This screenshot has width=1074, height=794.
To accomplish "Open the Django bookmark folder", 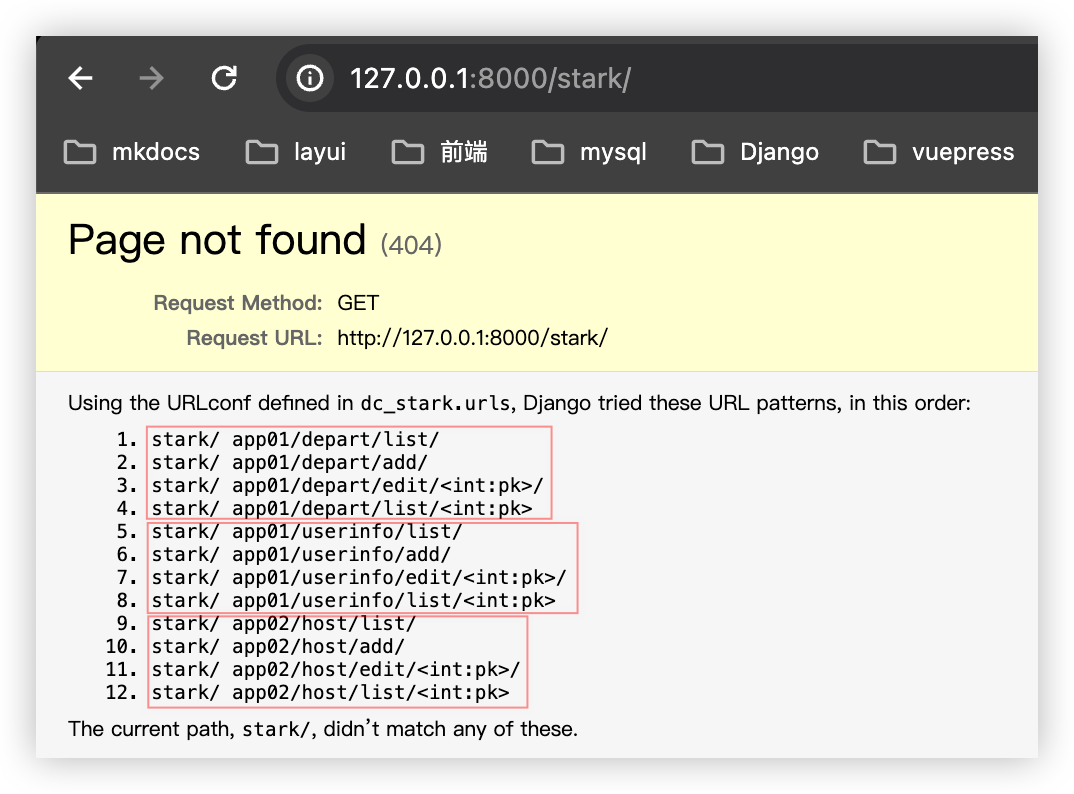I will [x=755, y=152].
